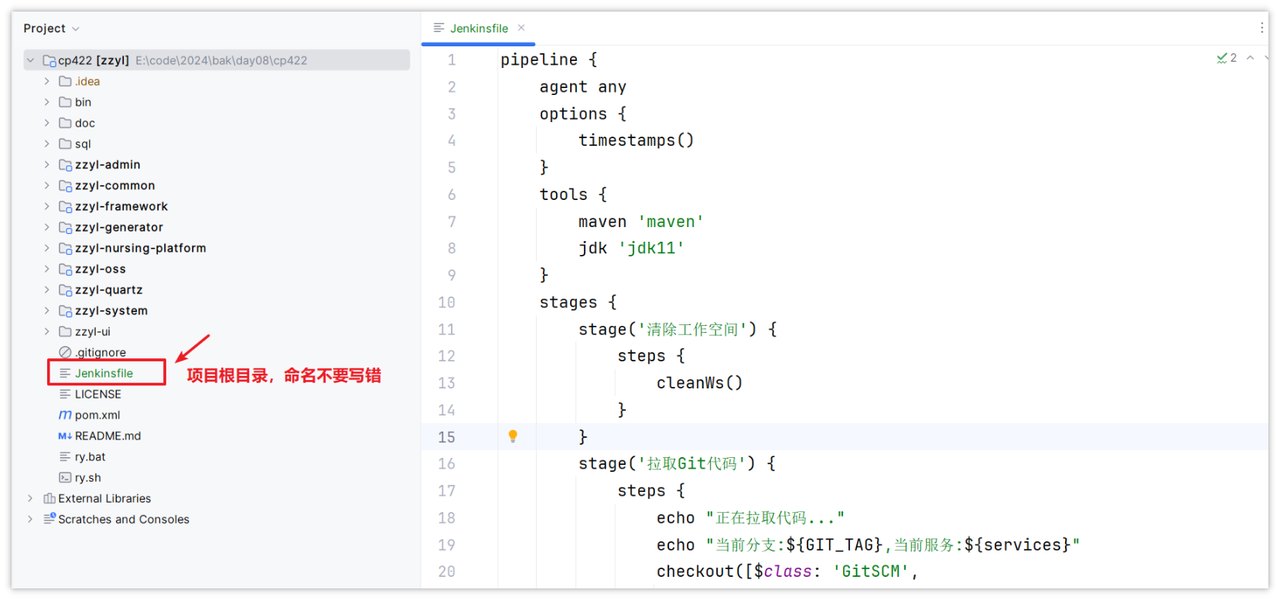The height and width of the screenshot is (600, 1280).
Task: Click "jdk 'jdk11'" on line 8
Action: click(x=632, y=249)
